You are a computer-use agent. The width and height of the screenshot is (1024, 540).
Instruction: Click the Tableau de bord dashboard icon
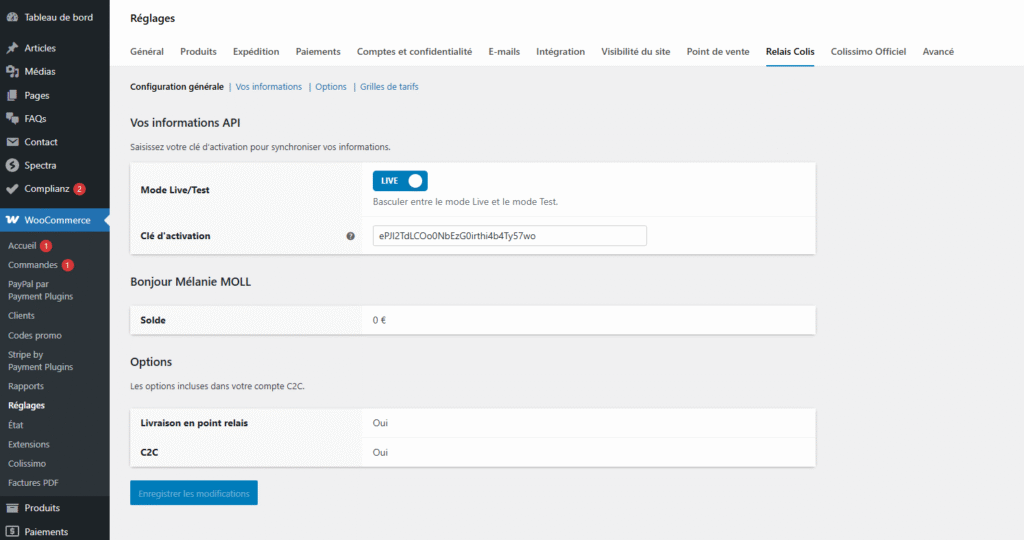click(x=12, y=17)
